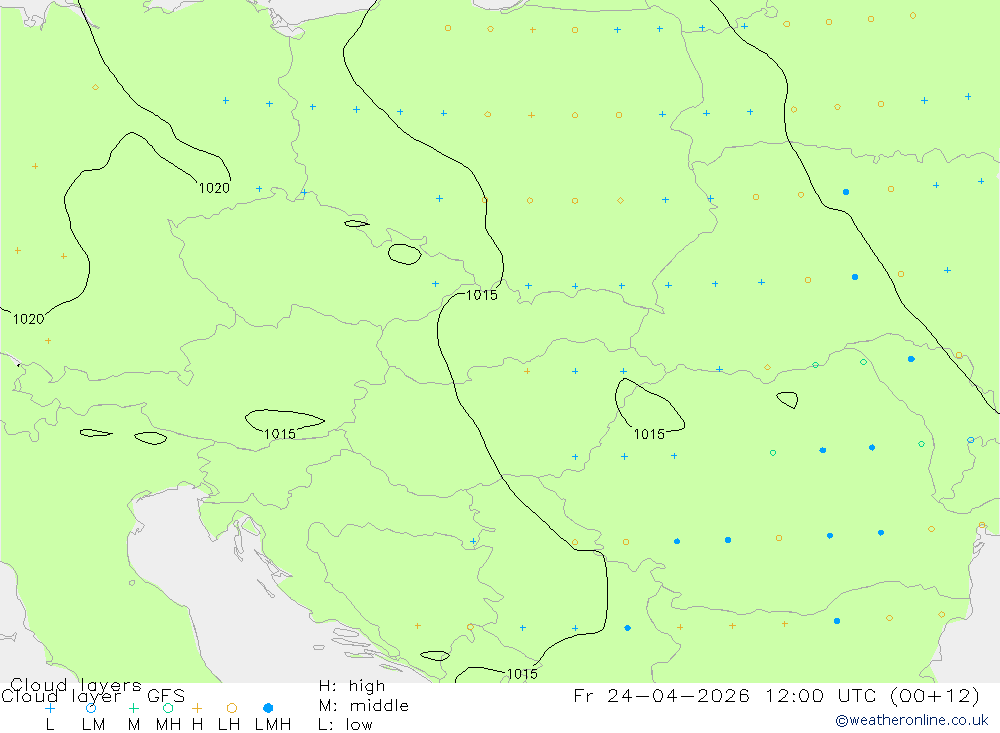Click the 'GFS' model label
1000x733 pixels.
click(x=166, y=696)
